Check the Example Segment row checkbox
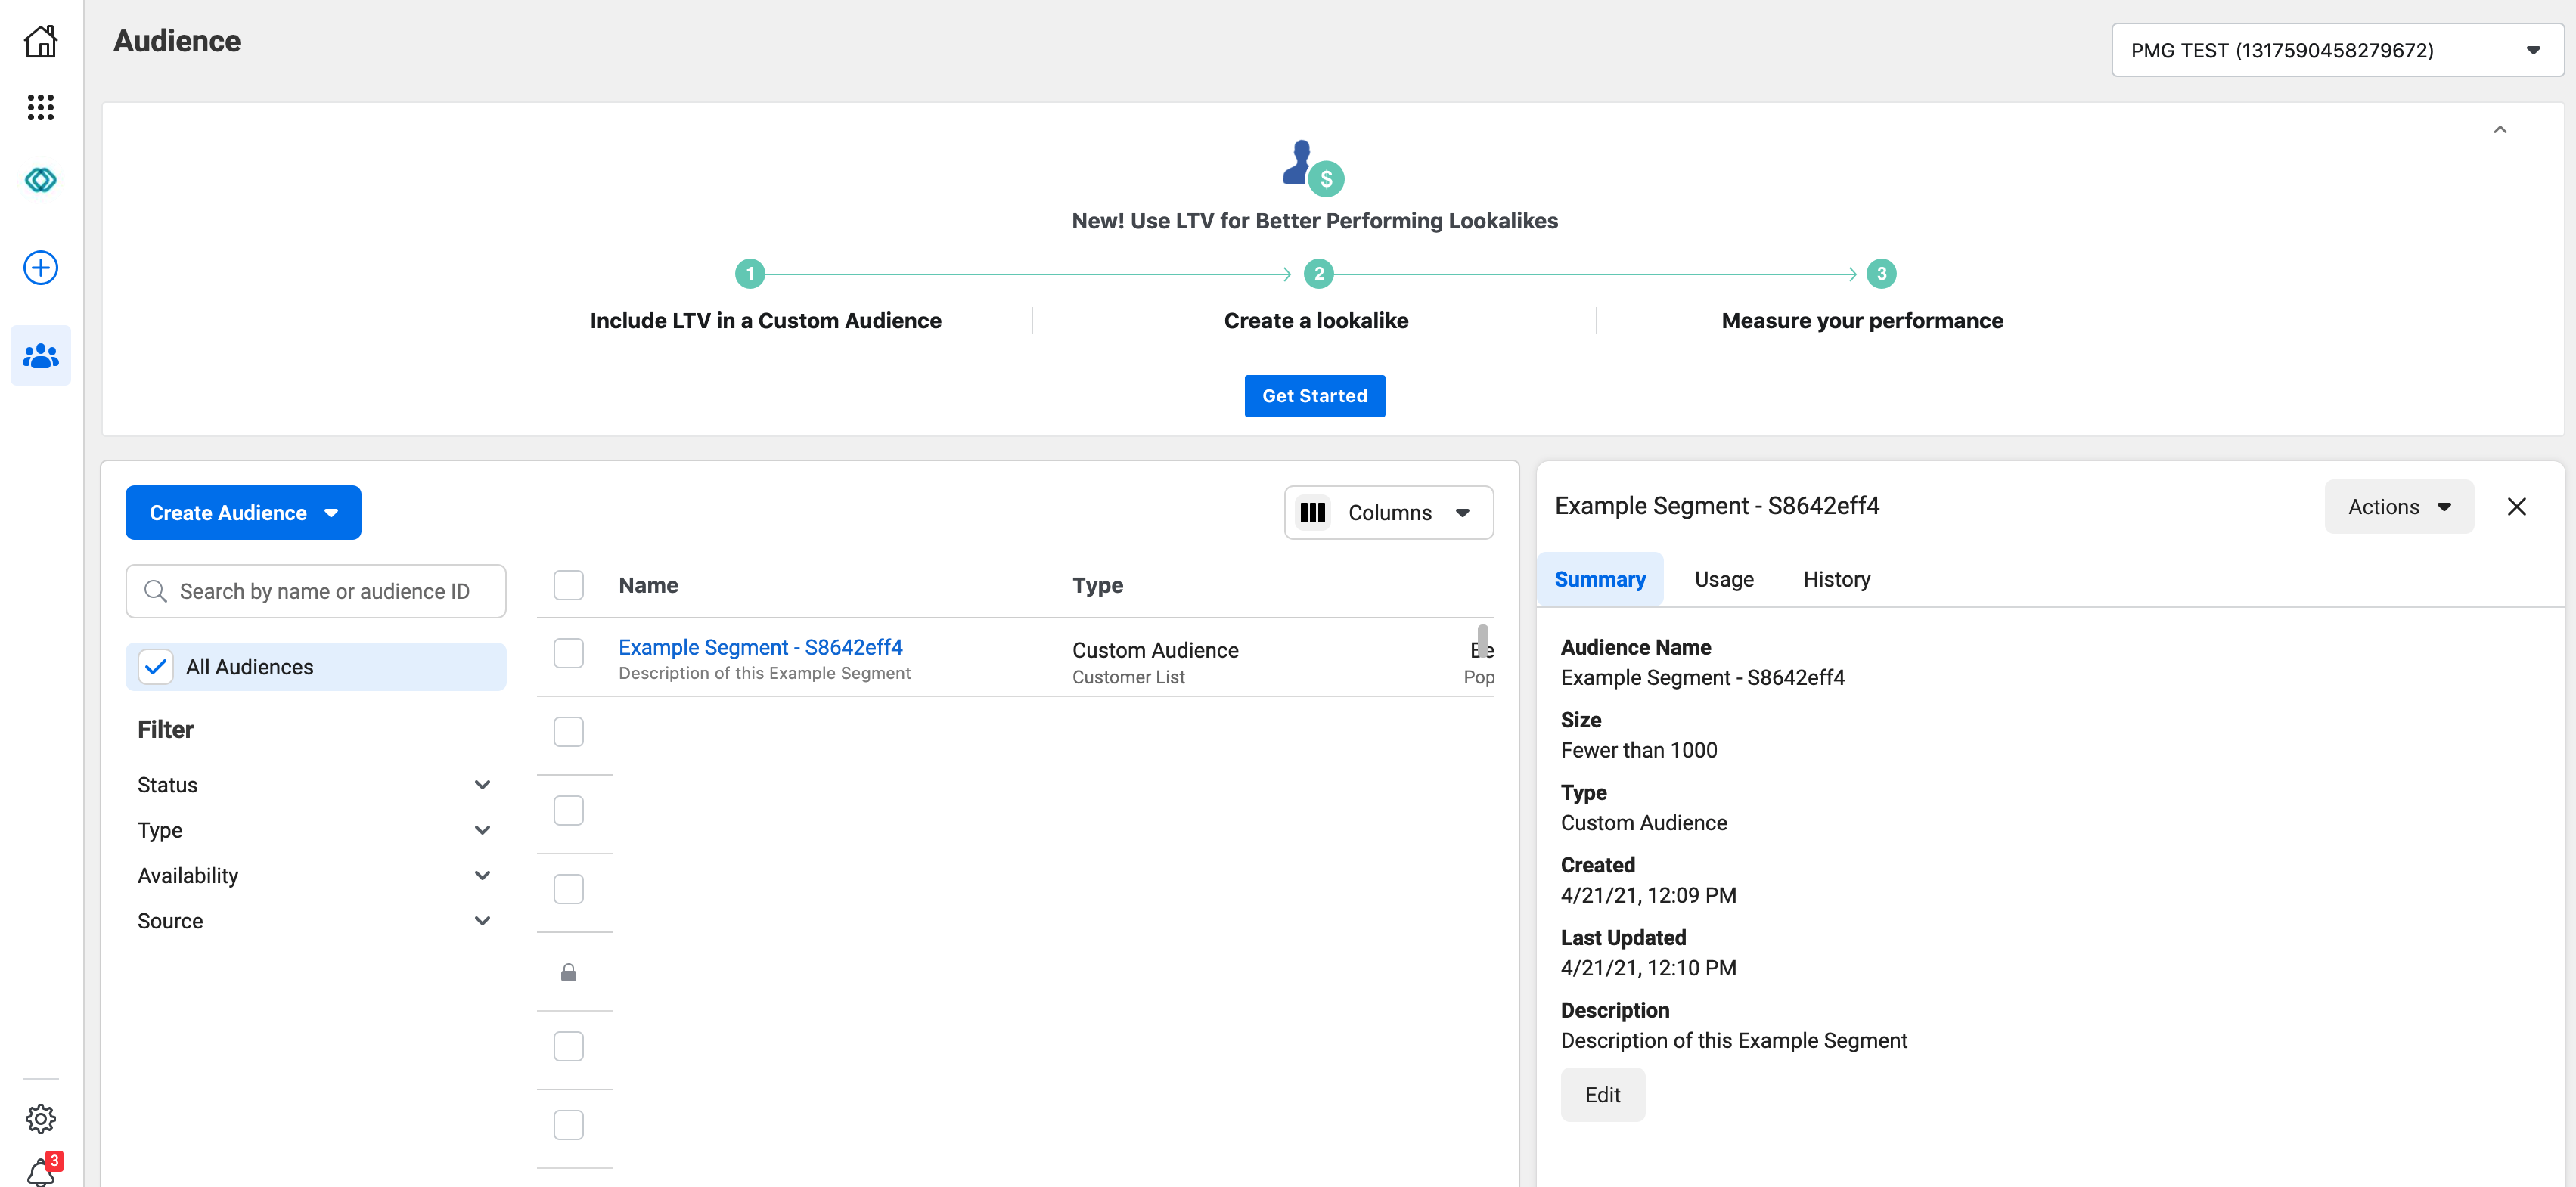Viewport: 2576px width, 1187px height. pos(568,653)
